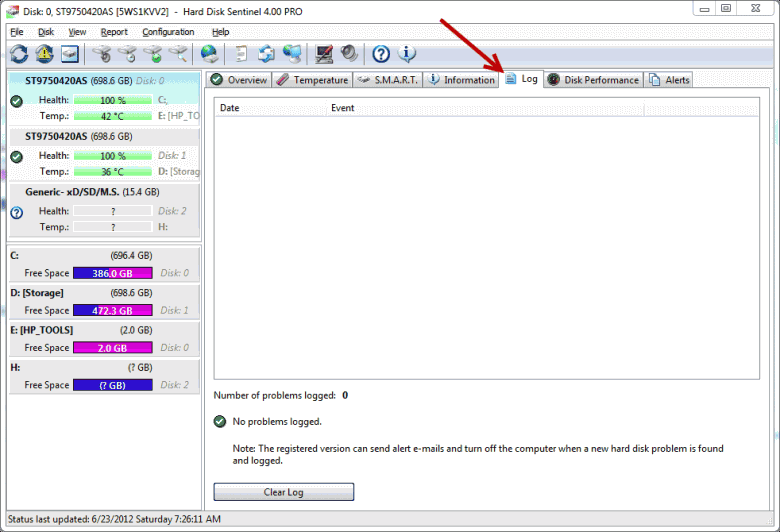Select the C: (696.4 GB) partition row
Viewport: 780px width, 532px height.
tap(104, 264)
